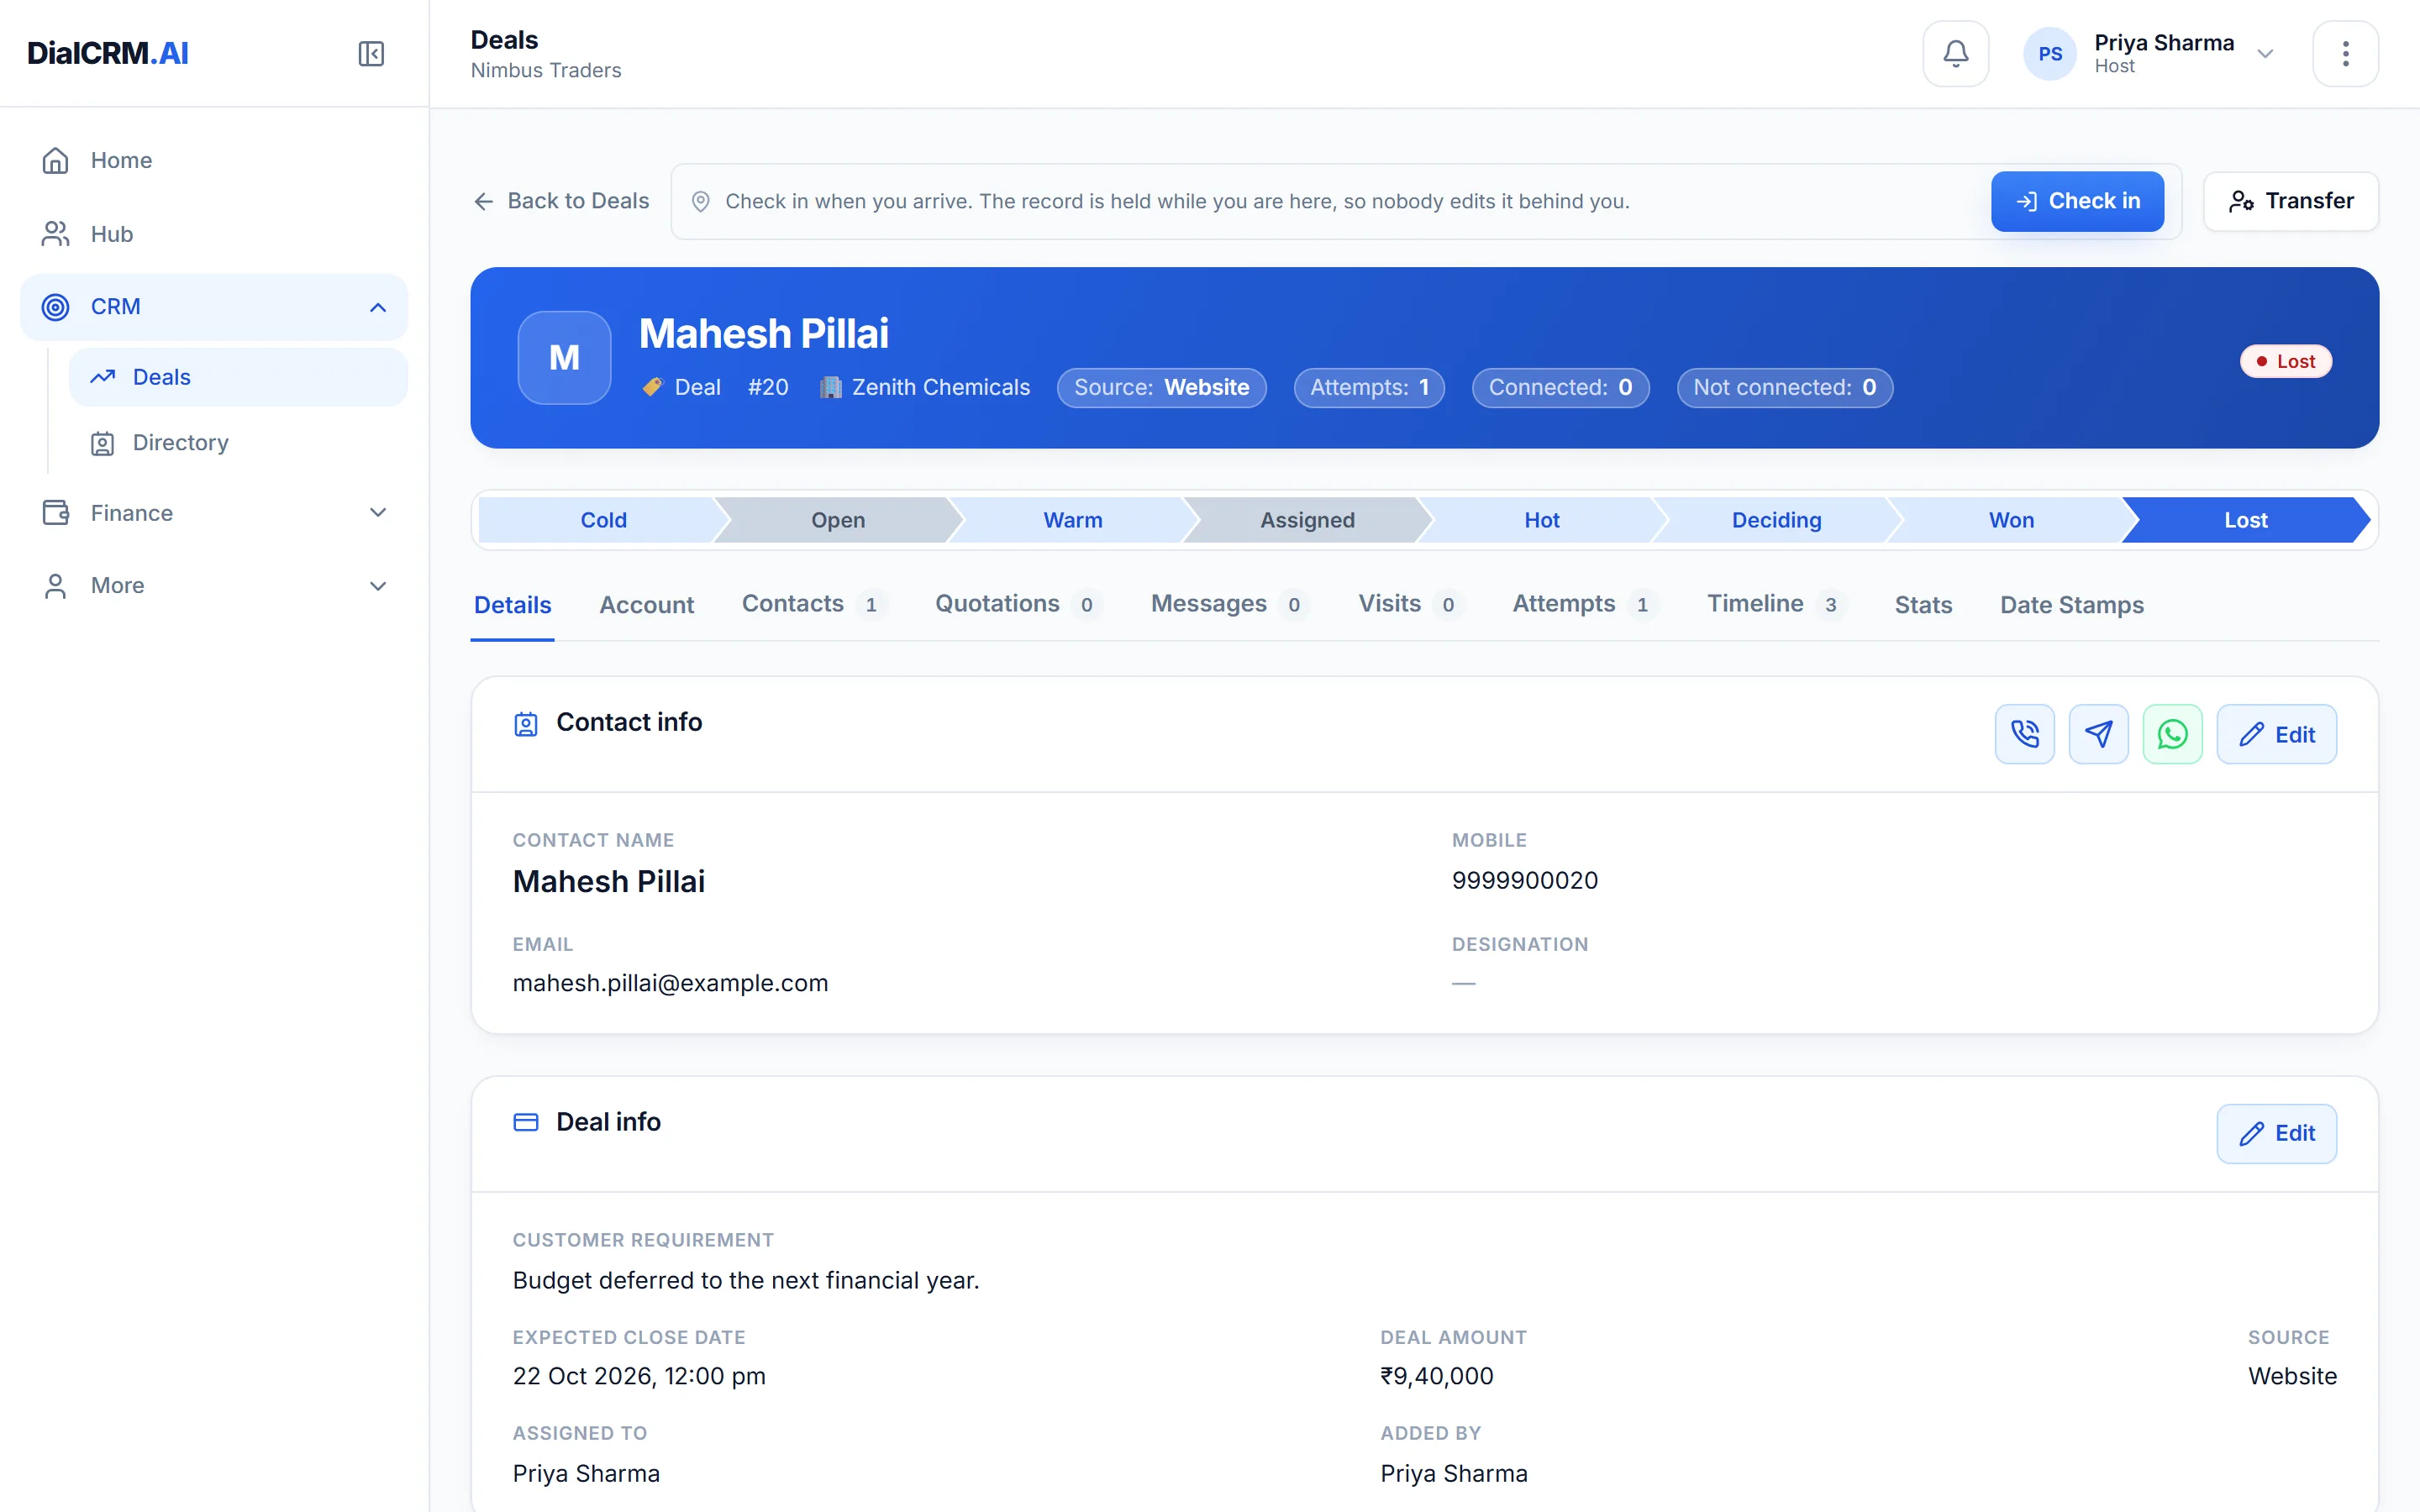2420x1512 pixels.
Task: Open WhatsApp chat icon
Action: pyautogui.click(x=2172, y=734)
